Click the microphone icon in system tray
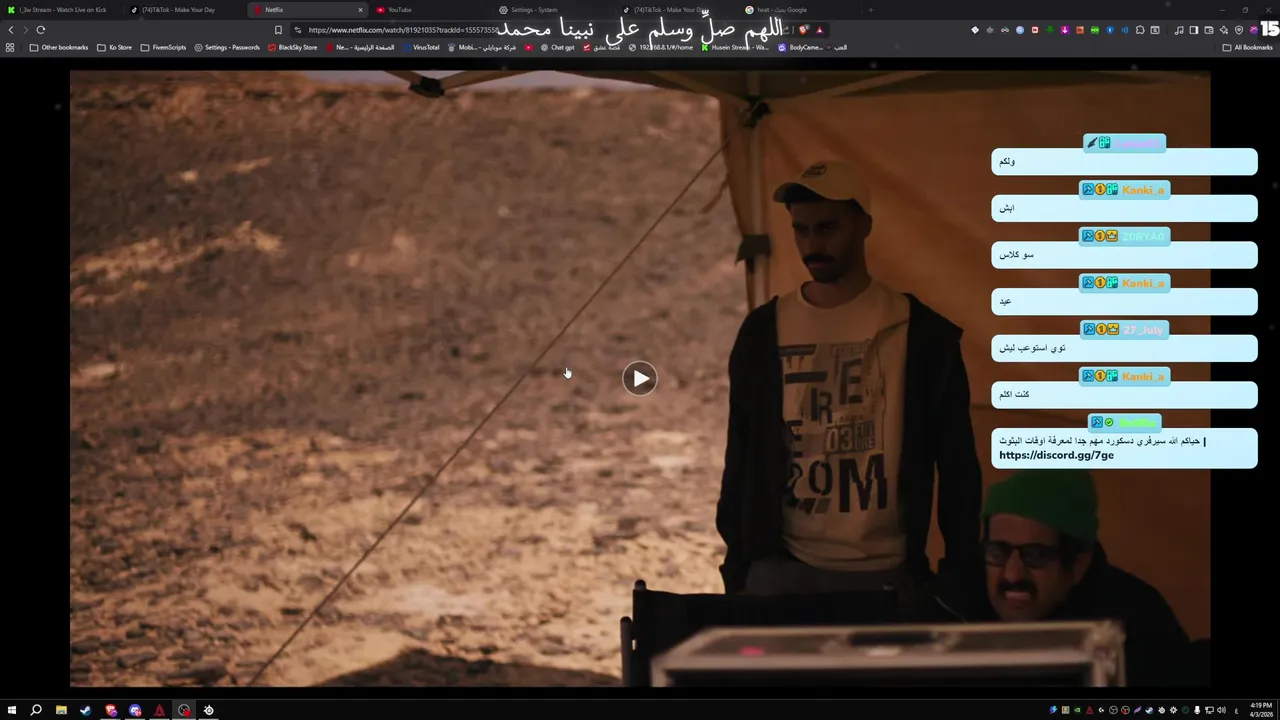 pyautogui.click(x=1197, y=710)
